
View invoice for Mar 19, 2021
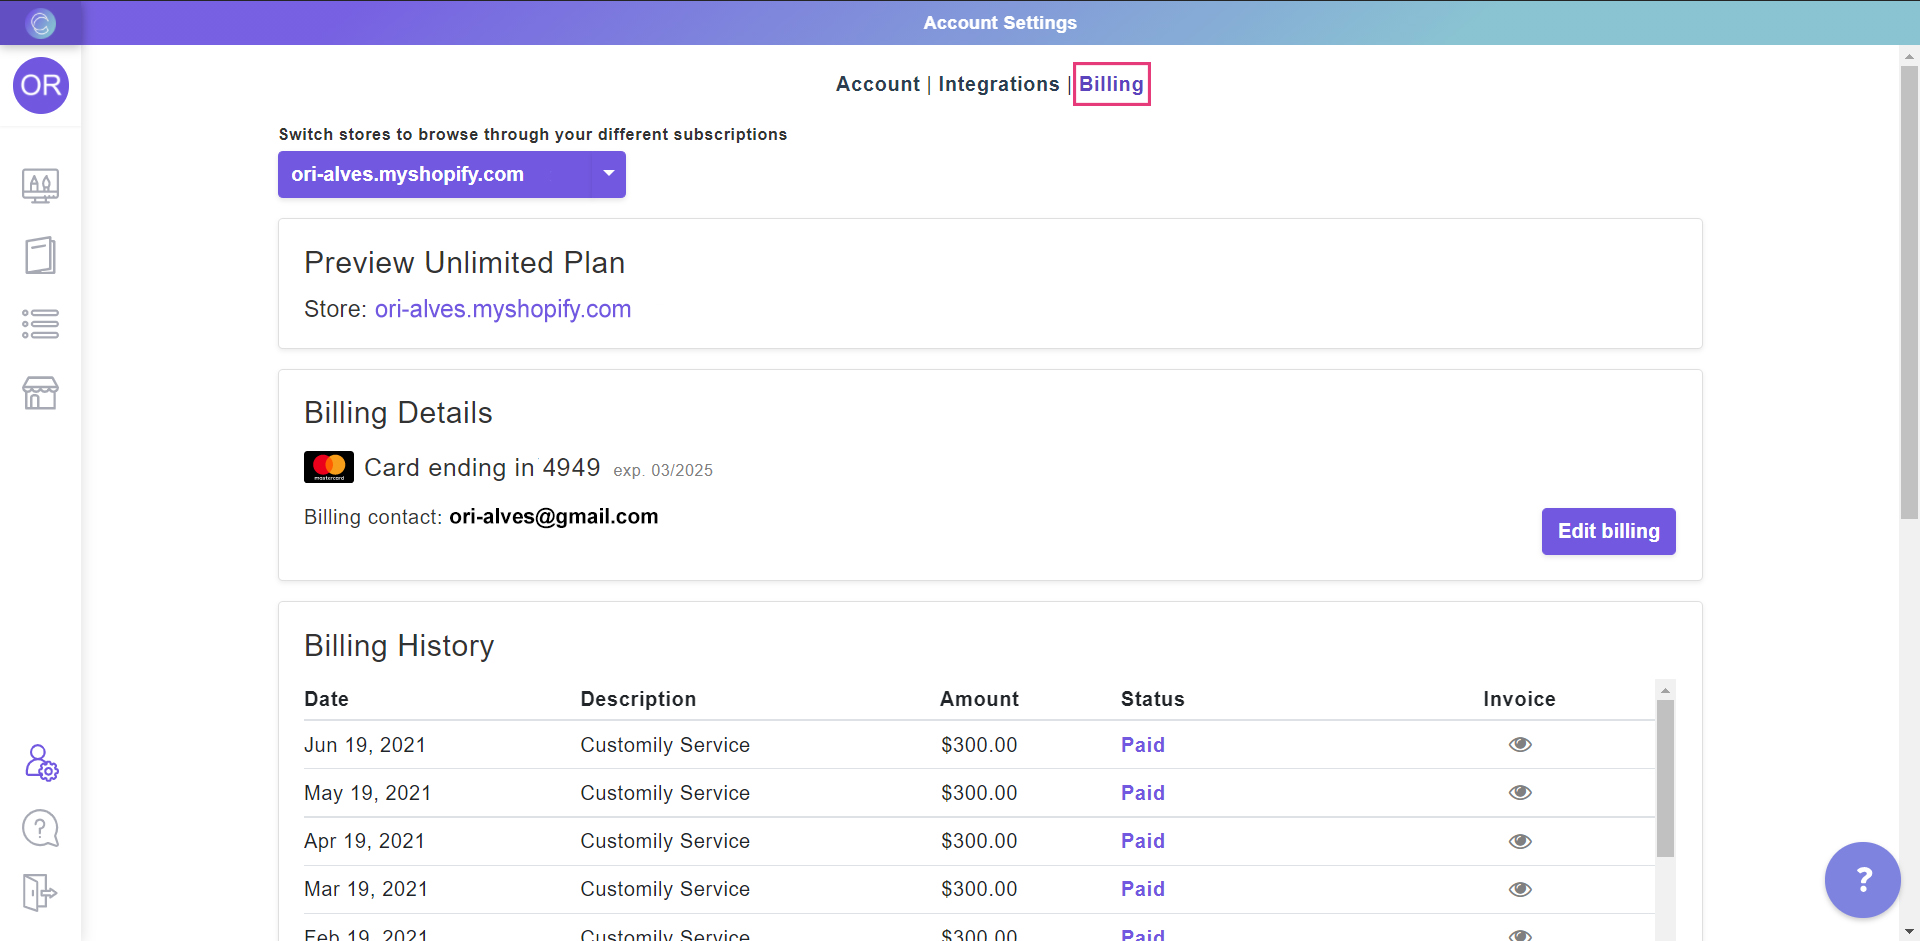coord(1520,889)
